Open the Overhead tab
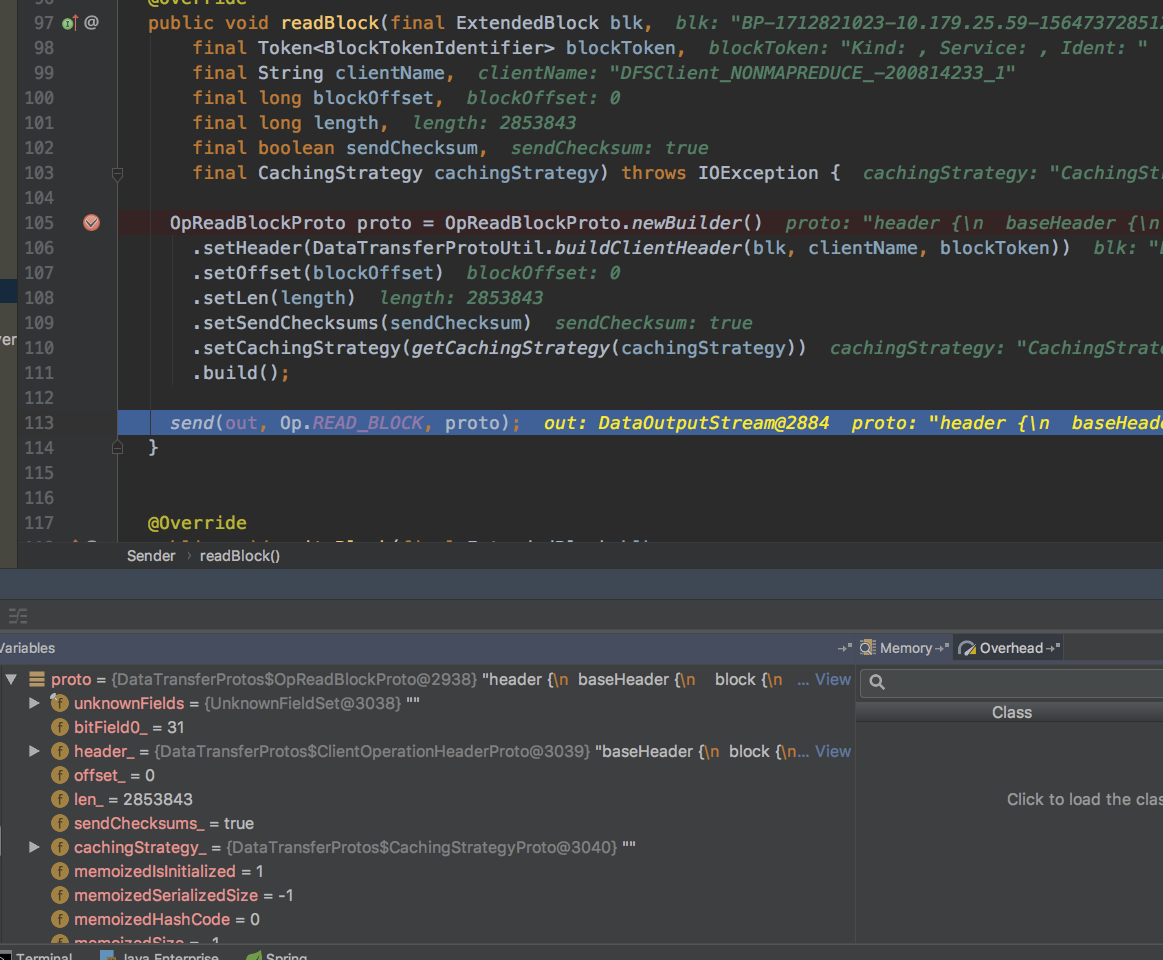Viewport: 1163px width, 960px height. [x=1011, y=648]
